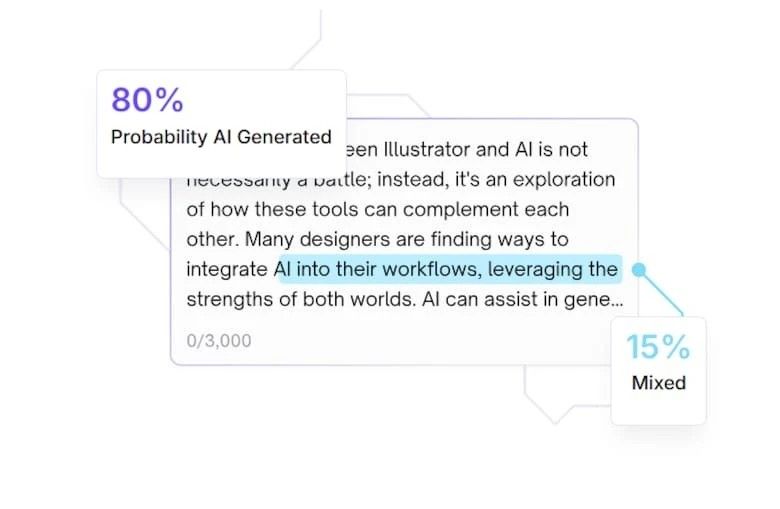Click the connector line to the Mixed card
780x509 pixels.
tap(663, 295)
